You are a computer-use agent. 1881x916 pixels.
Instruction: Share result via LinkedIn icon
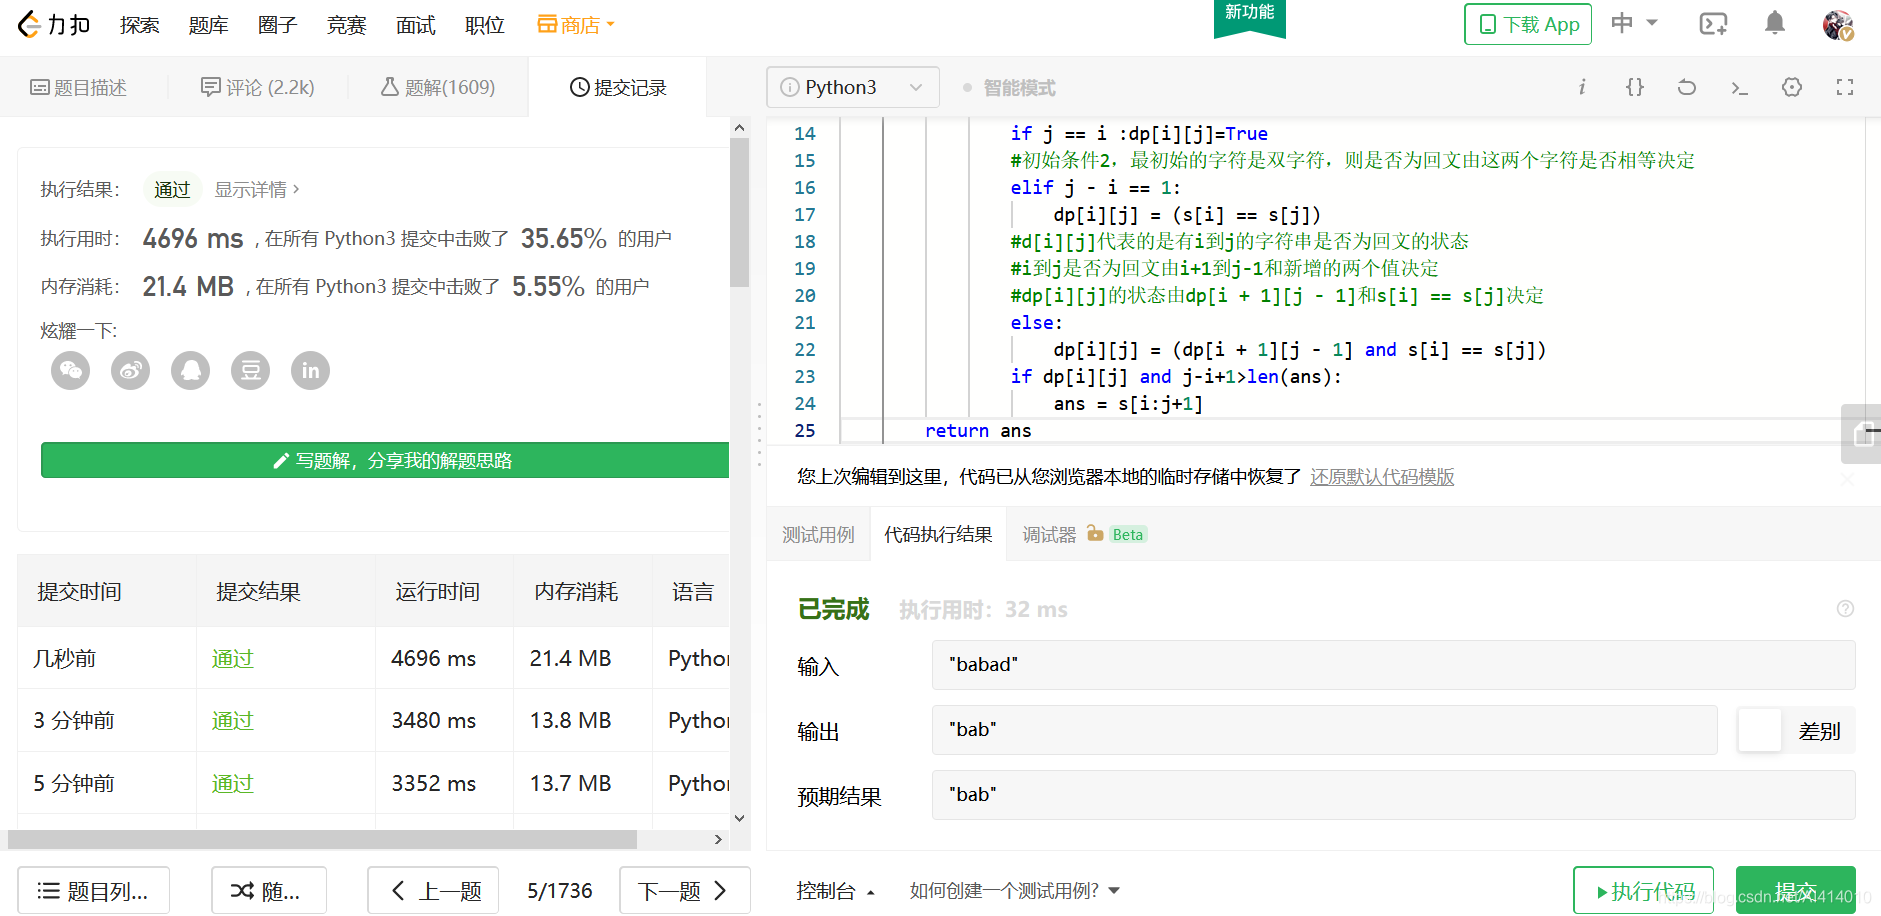pyautogui.click(x=311, y=371)
